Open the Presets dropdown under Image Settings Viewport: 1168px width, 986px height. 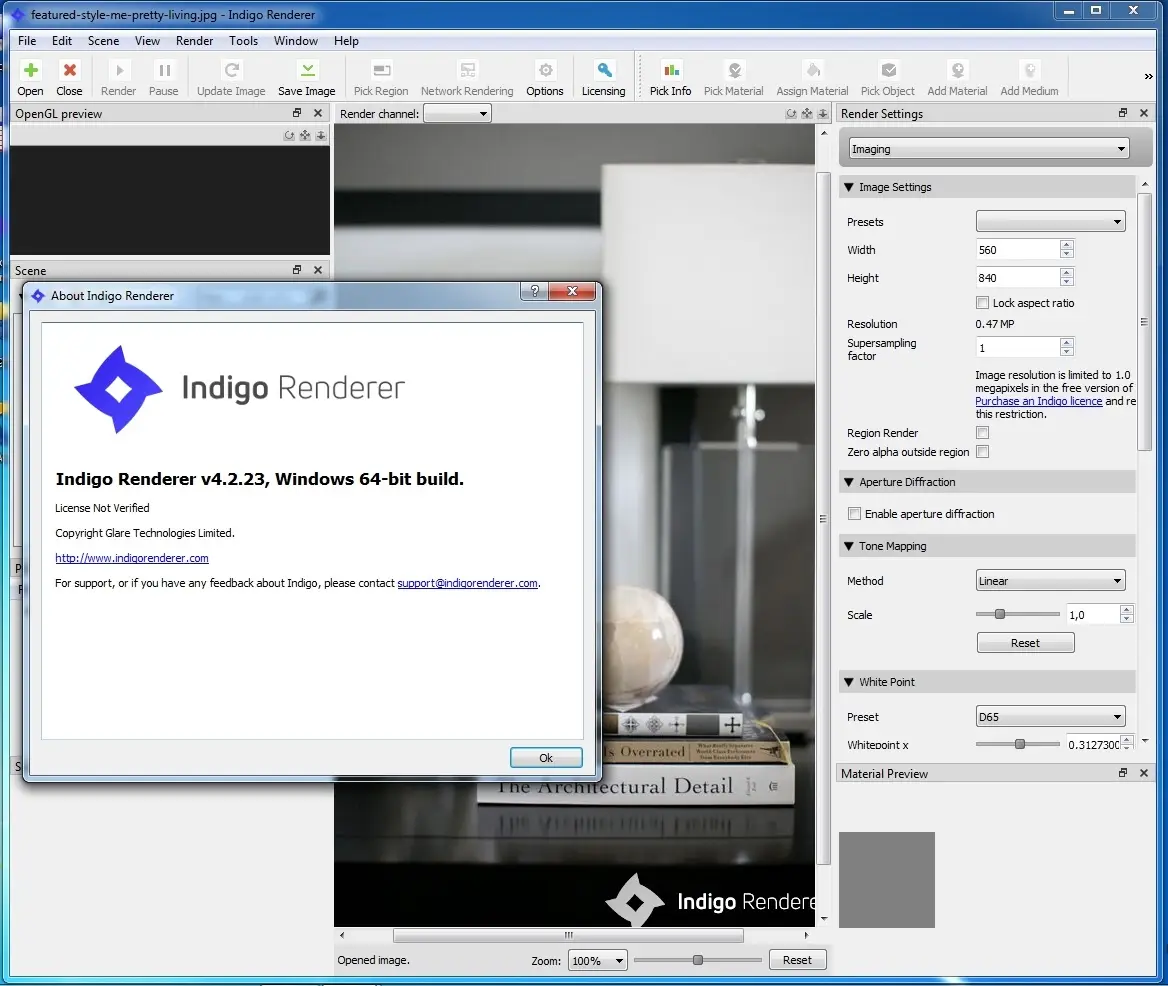click(1050, 221)
